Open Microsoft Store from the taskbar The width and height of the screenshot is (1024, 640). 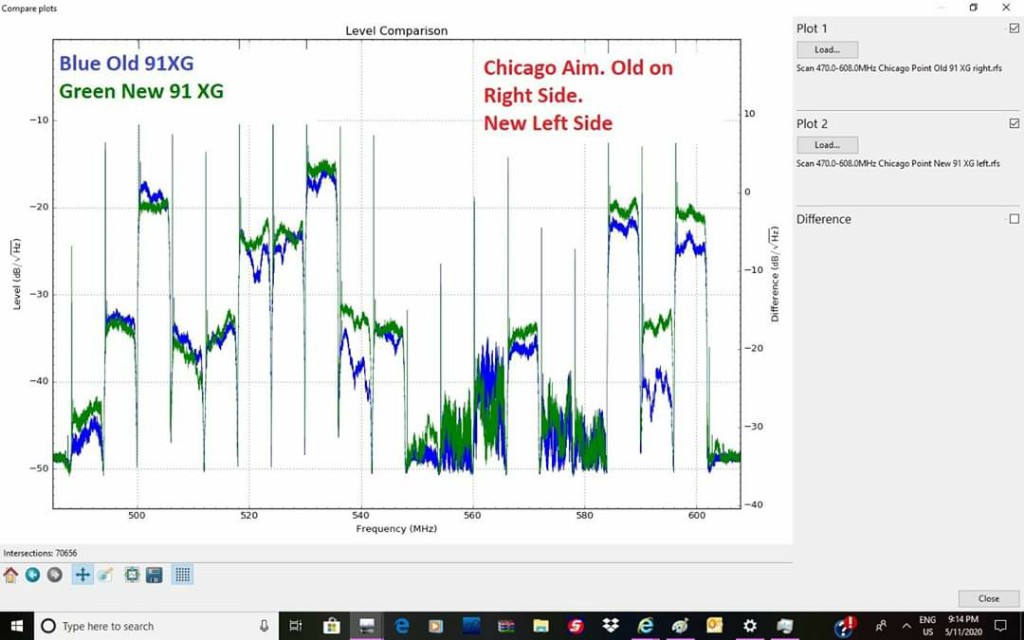tap(332, 626)
